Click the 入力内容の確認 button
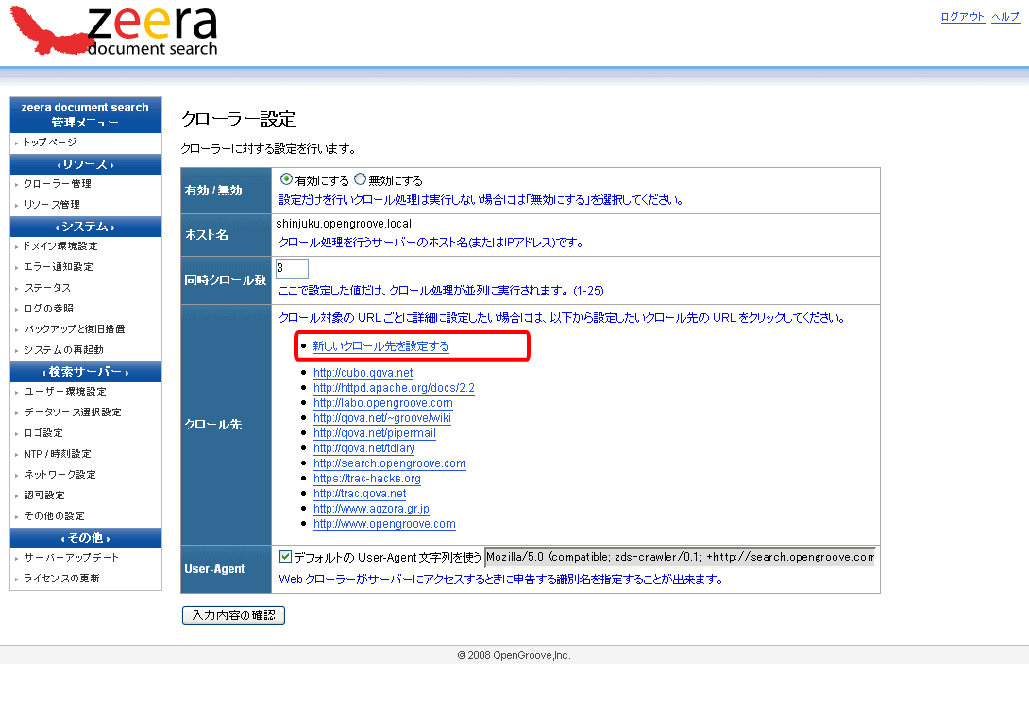 [233, 615]
